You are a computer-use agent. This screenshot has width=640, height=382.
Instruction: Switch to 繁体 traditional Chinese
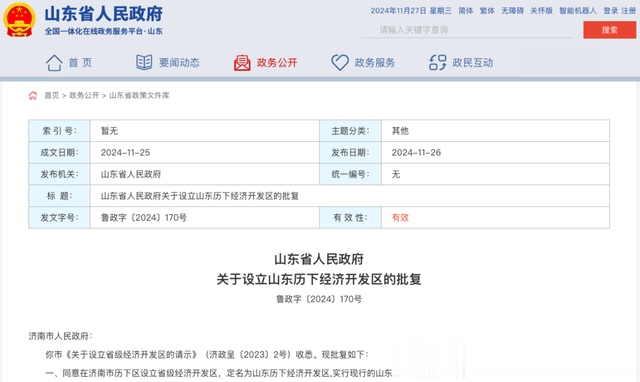pyautogui.click(x=487, y=11)
